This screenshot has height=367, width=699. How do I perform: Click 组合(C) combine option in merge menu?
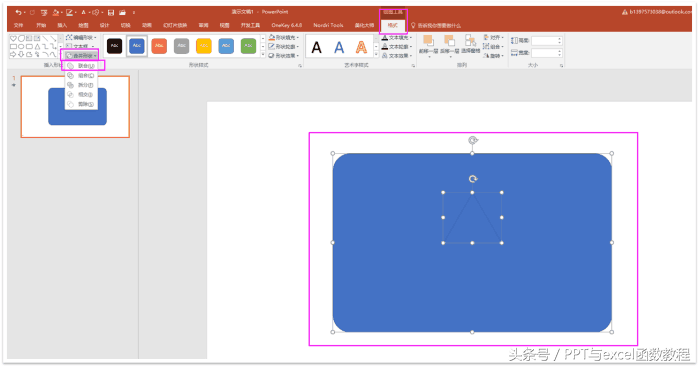pyautogui.click(x=81, y=76)
